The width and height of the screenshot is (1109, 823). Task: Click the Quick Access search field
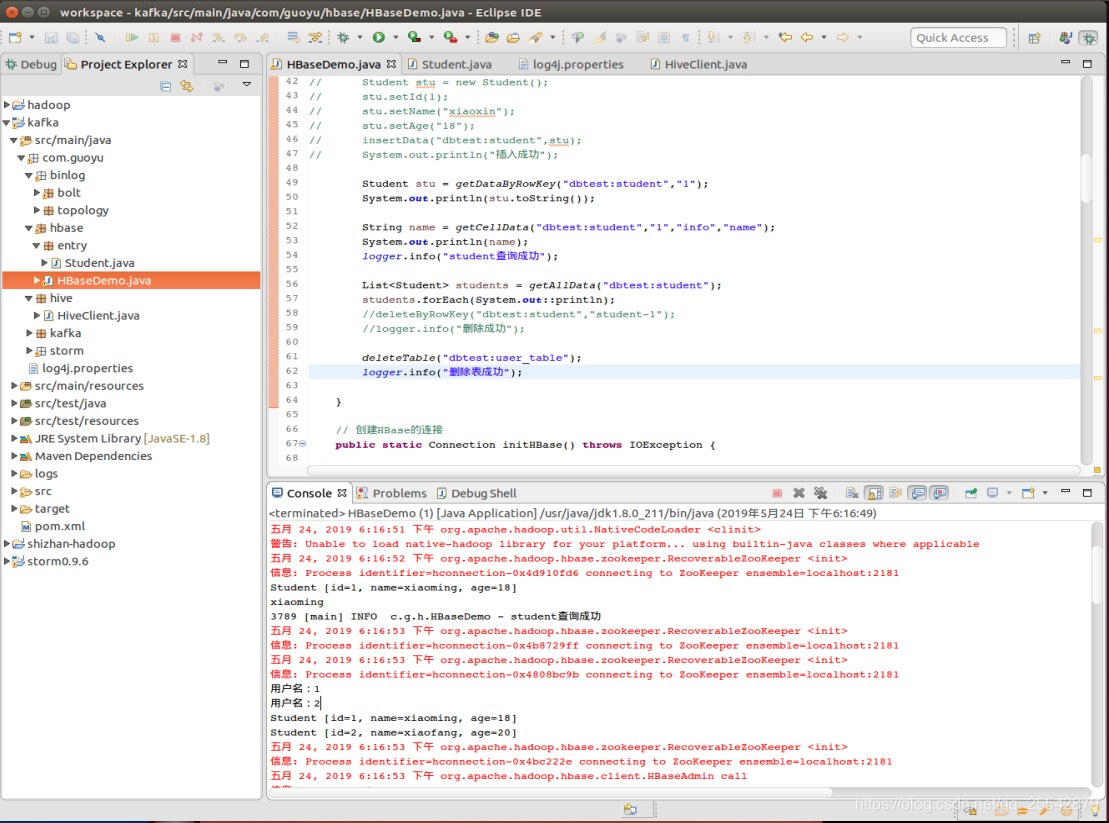pyautogui.click(x=958, y=37)
